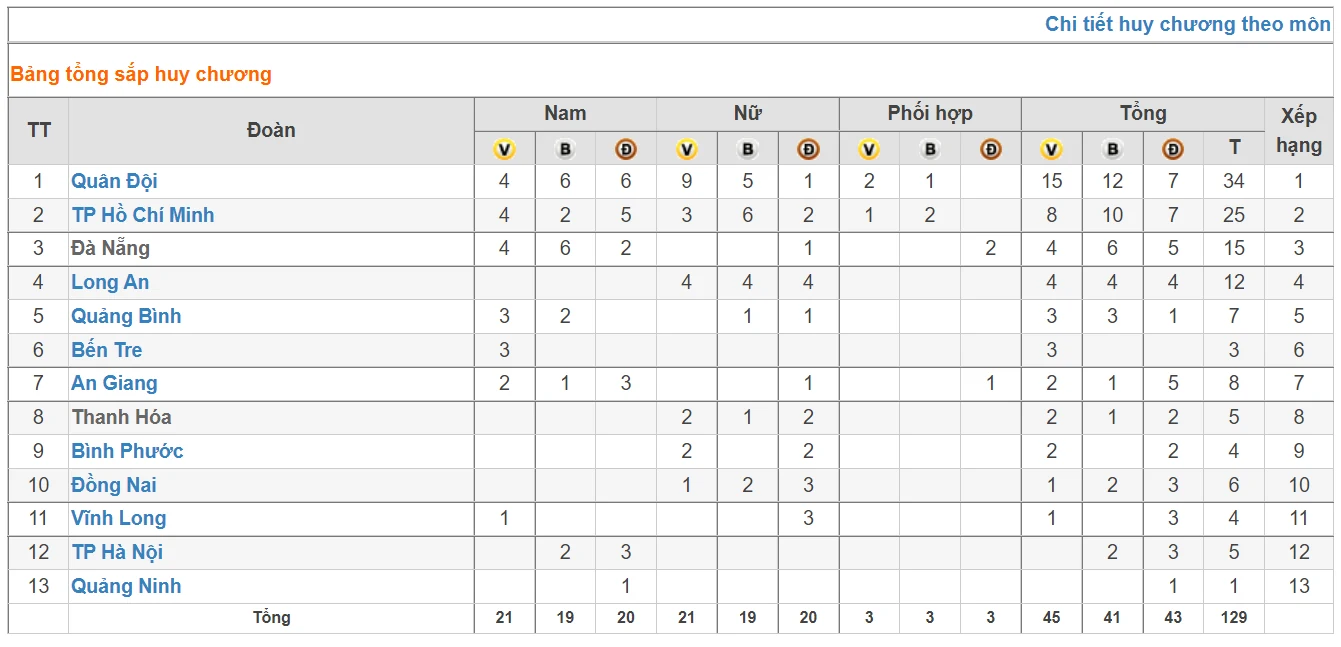The height and width of the screenshot is (647, 1341).
Task: Select the Bến Tre team link
Action: click(107, 350)
